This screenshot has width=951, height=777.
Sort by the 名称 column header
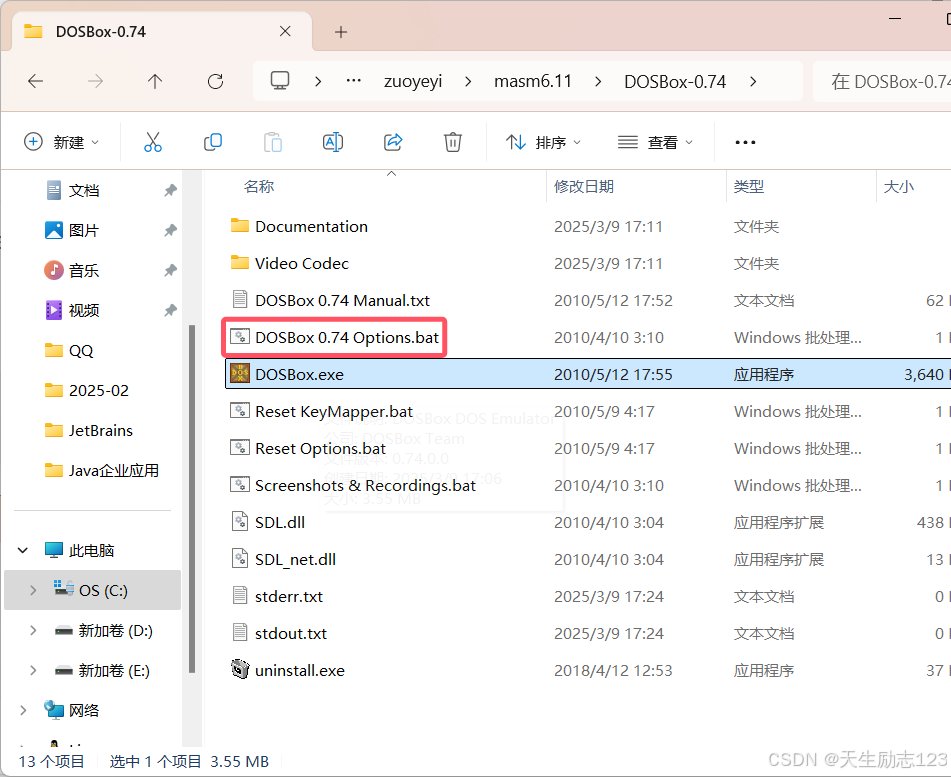click(x=259, y=186)
